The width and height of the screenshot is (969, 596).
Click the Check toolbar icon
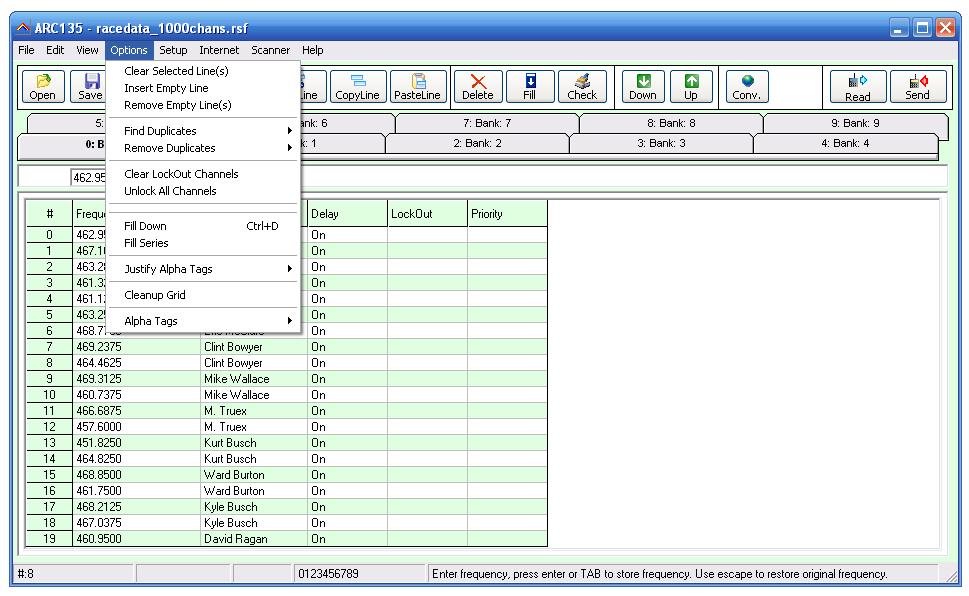[582, 87]
